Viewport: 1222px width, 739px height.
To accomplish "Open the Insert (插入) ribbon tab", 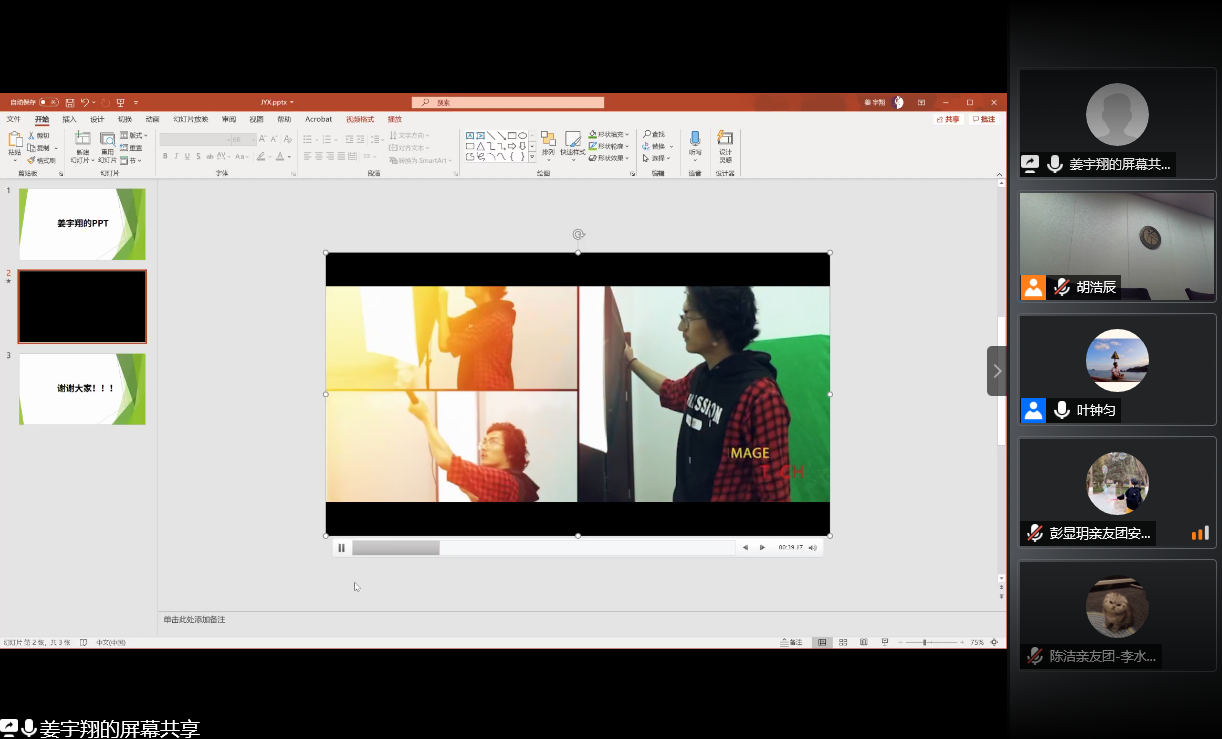I will (x=69, y=119).
